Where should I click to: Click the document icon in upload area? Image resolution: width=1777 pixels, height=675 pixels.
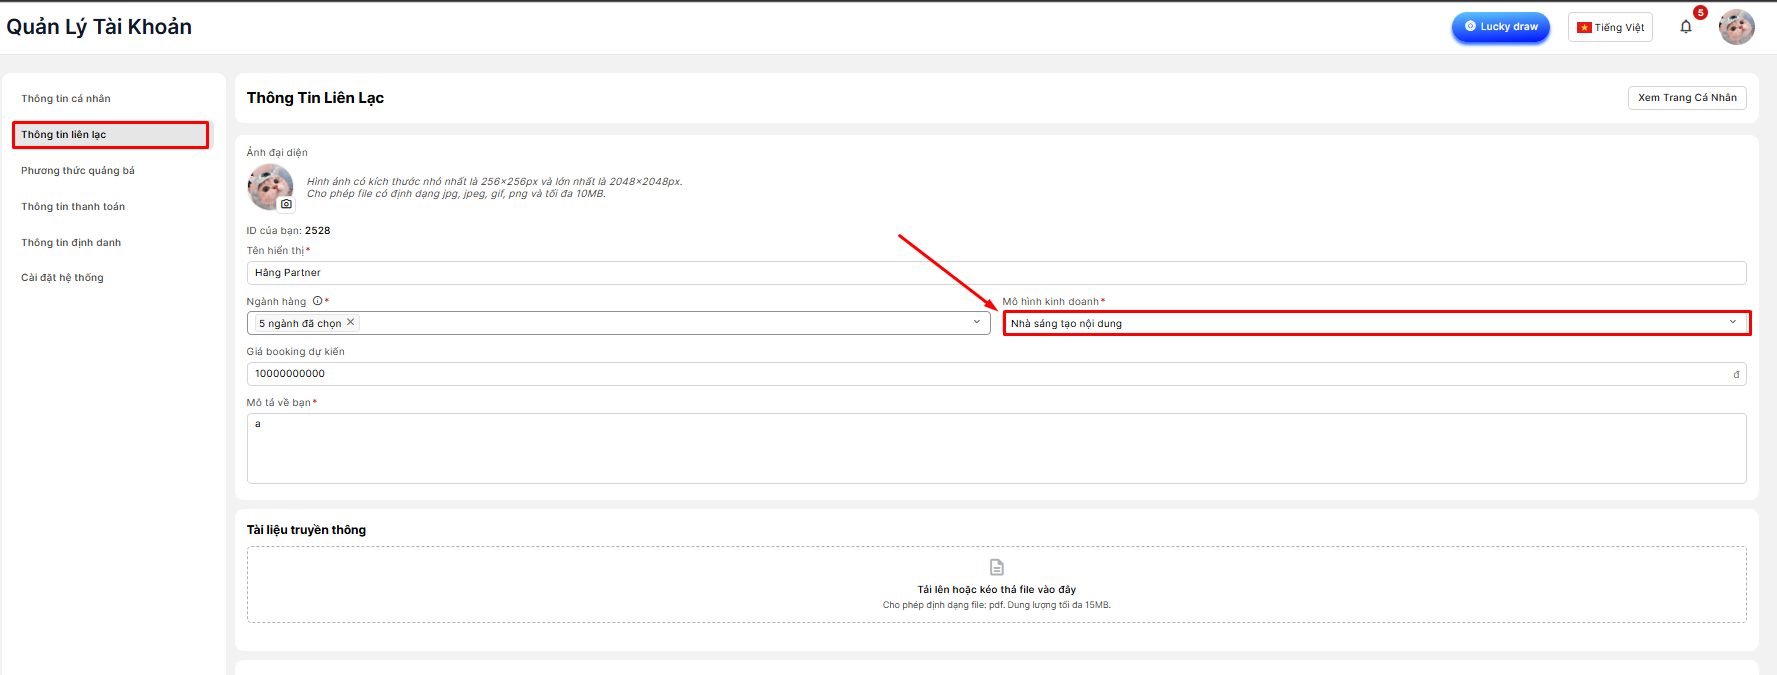coord(996,567)
